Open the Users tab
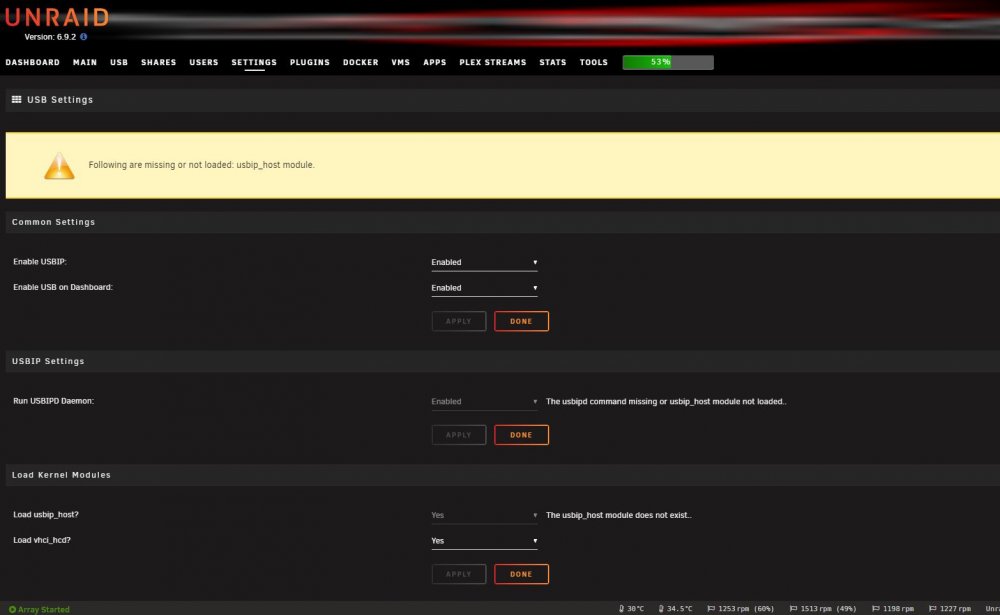 (x=203, y=63)
